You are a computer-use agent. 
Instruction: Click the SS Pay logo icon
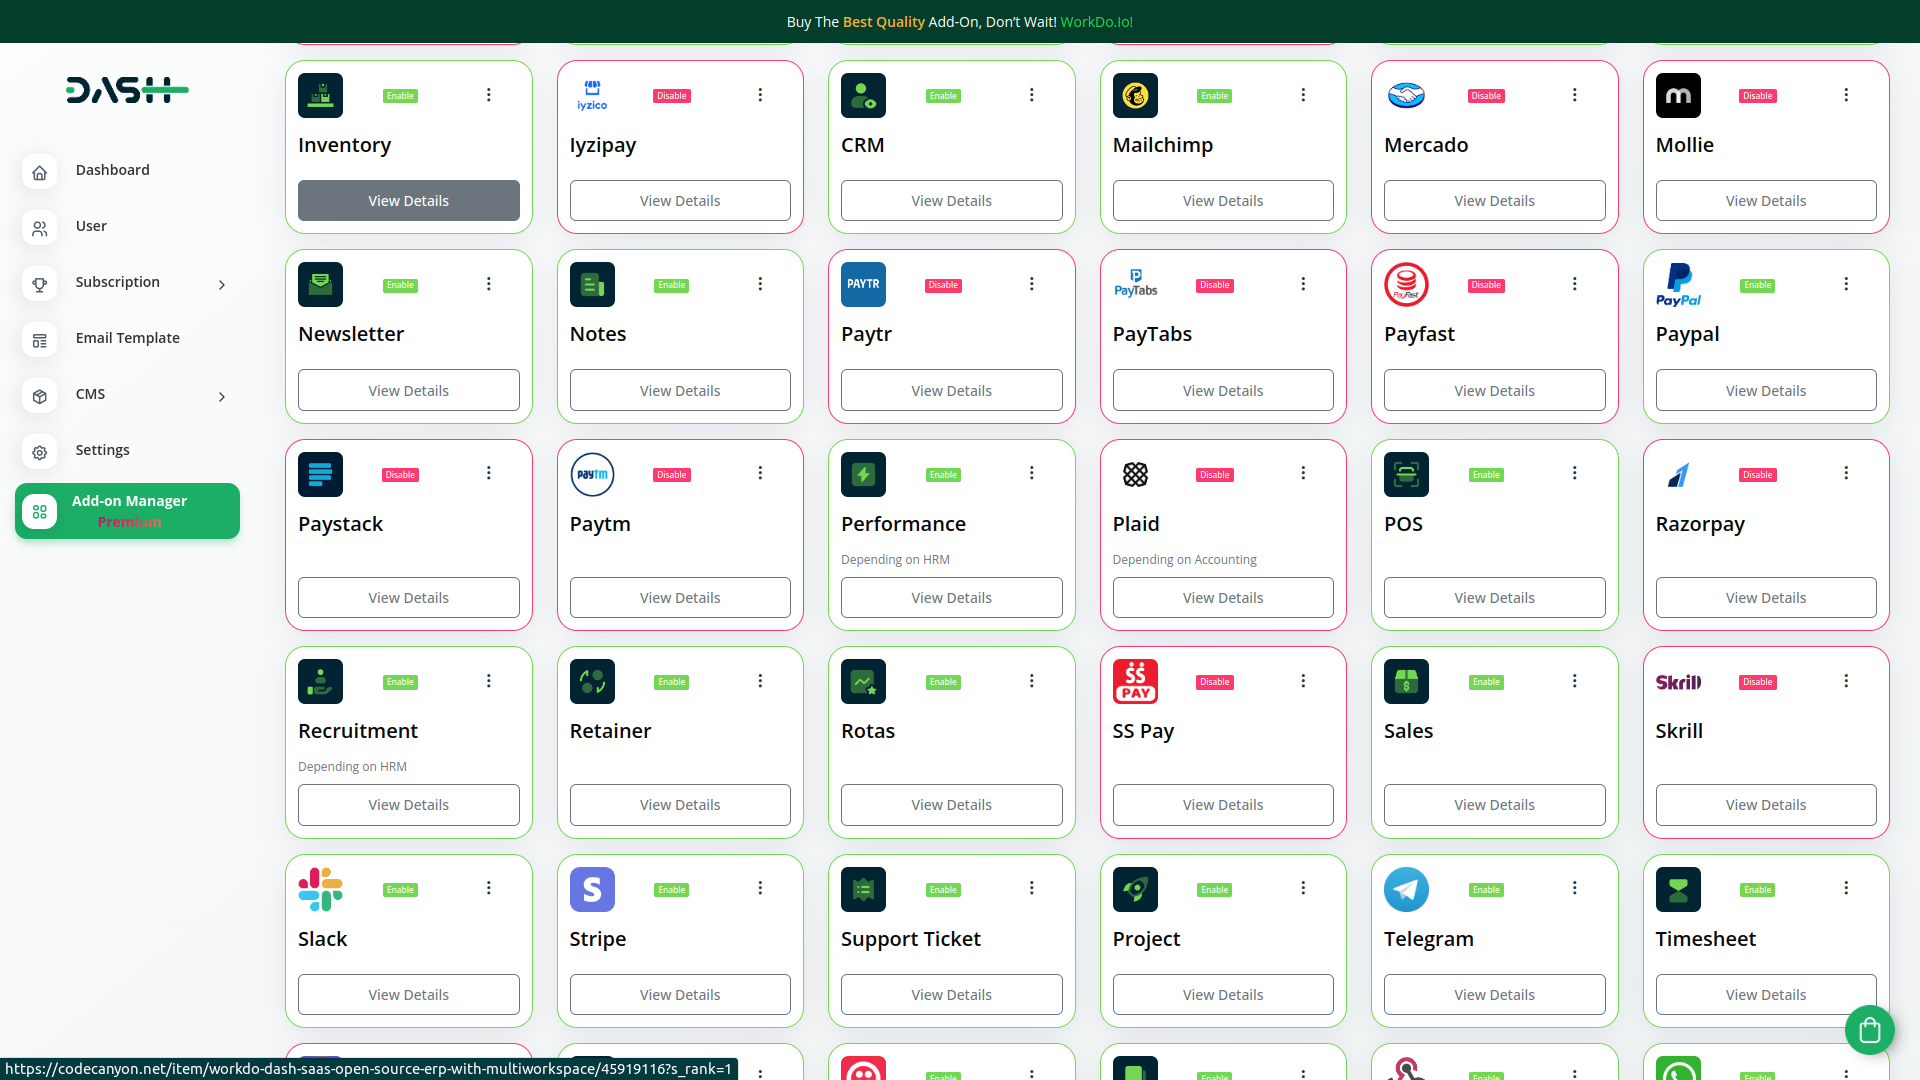click(1135, 682)
